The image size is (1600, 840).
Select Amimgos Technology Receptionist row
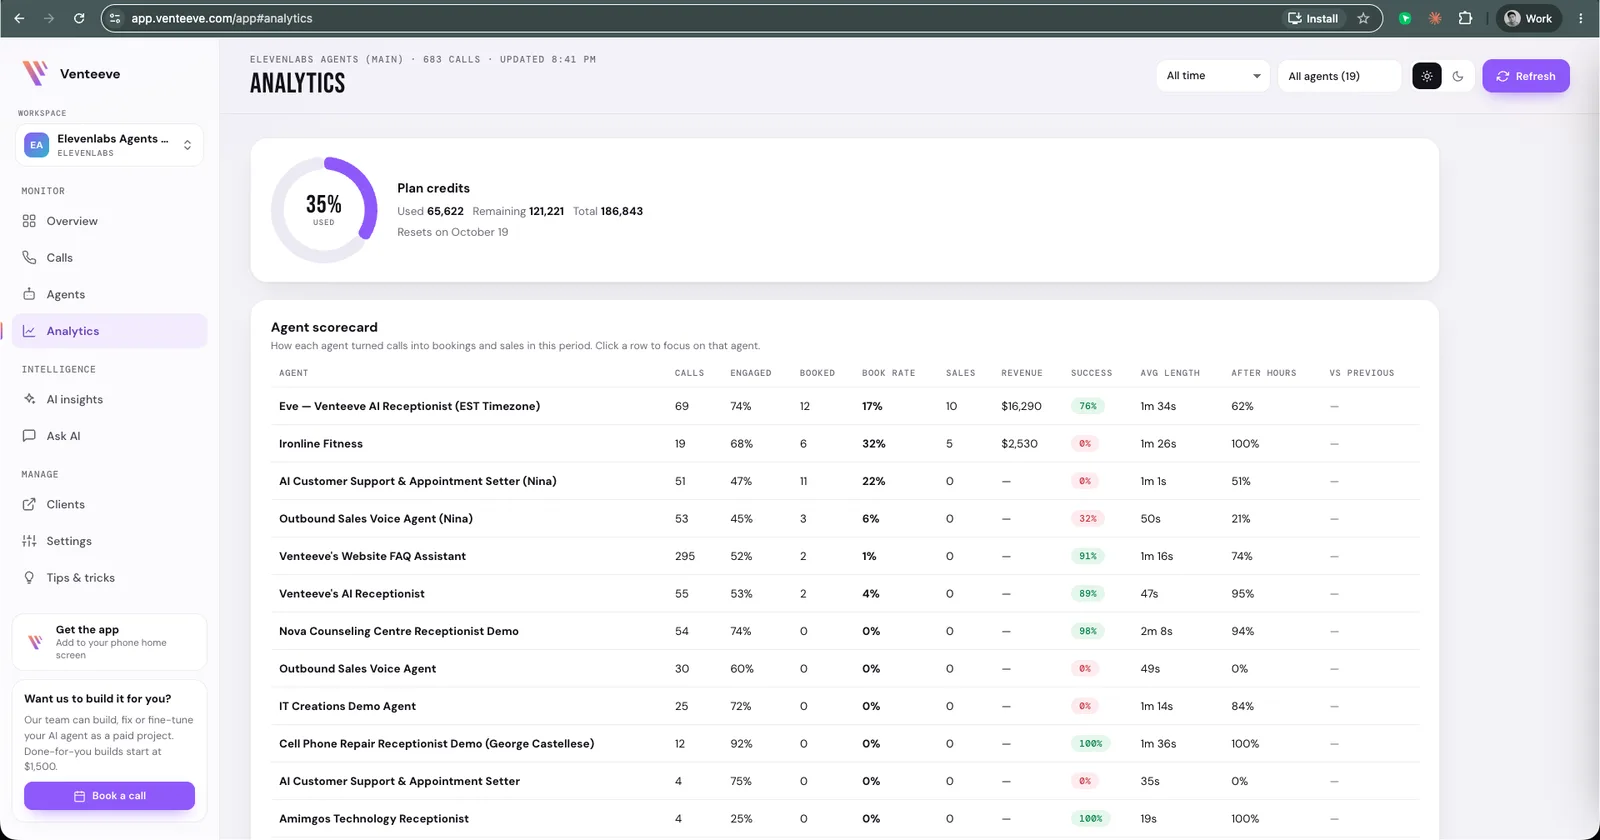coord(845,819)
